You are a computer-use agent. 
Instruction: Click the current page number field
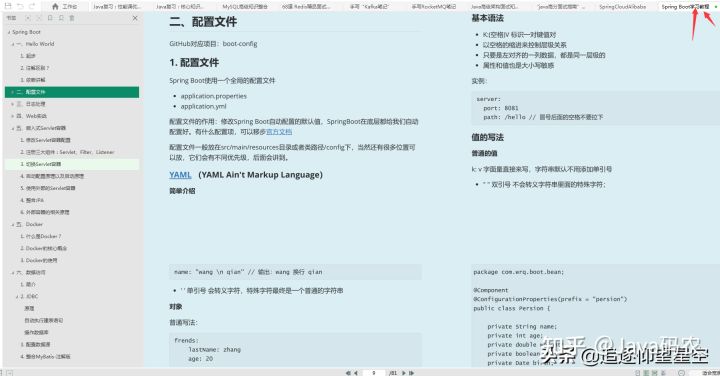tap(374, 373)
